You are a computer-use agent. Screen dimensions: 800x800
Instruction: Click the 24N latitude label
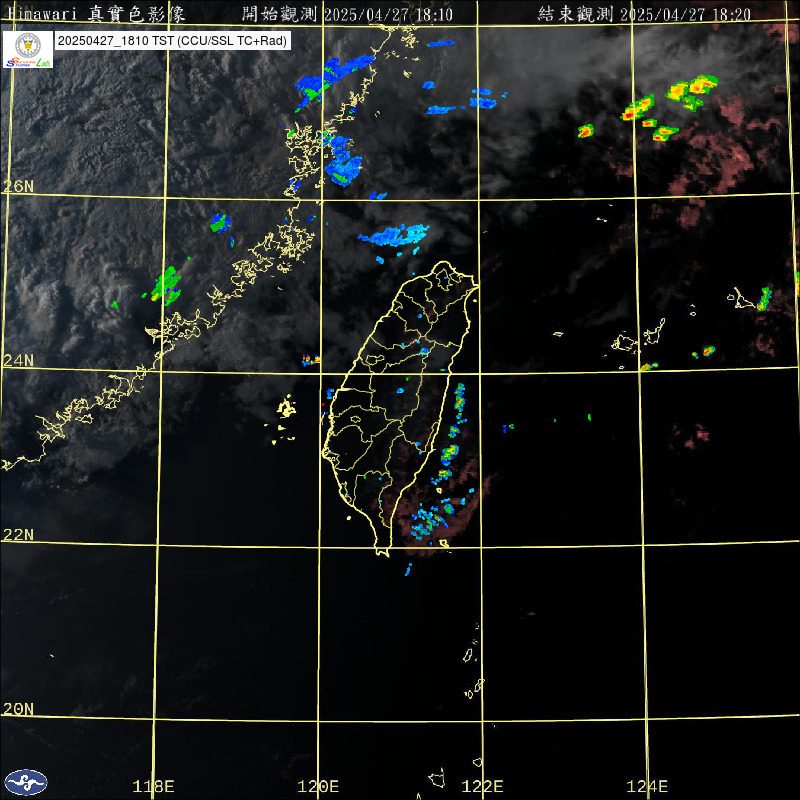(x=18, y=361)
